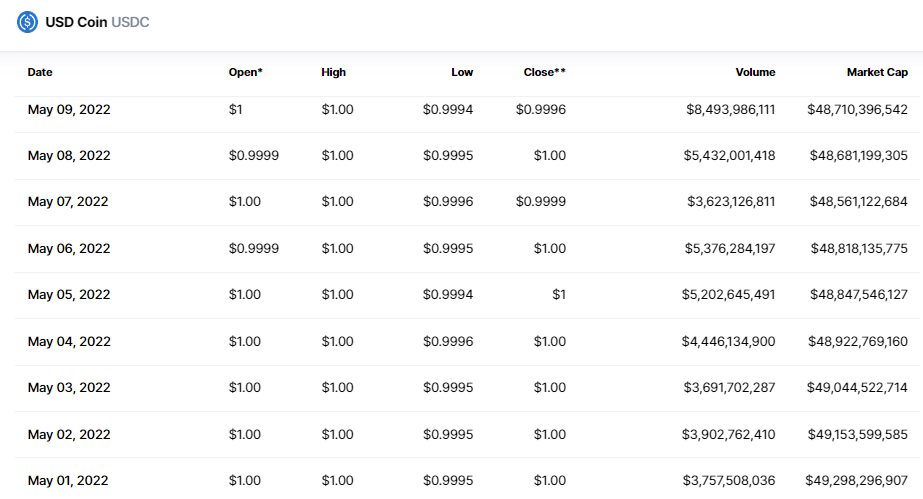Image resolution: width=923 pixels, height=499 pixels.
Task: Click the USD Coin logo icon
Action: click(28, 22)
